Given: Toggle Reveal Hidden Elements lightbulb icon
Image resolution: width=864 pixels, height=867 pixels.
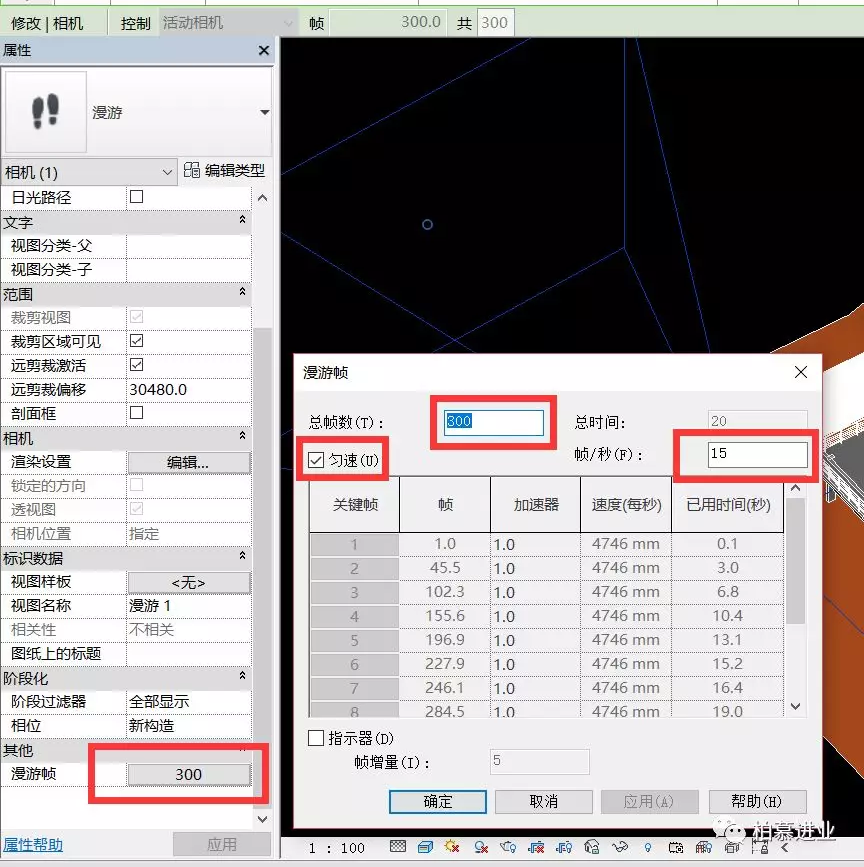Looking at the screenshot, I should 647,847.
